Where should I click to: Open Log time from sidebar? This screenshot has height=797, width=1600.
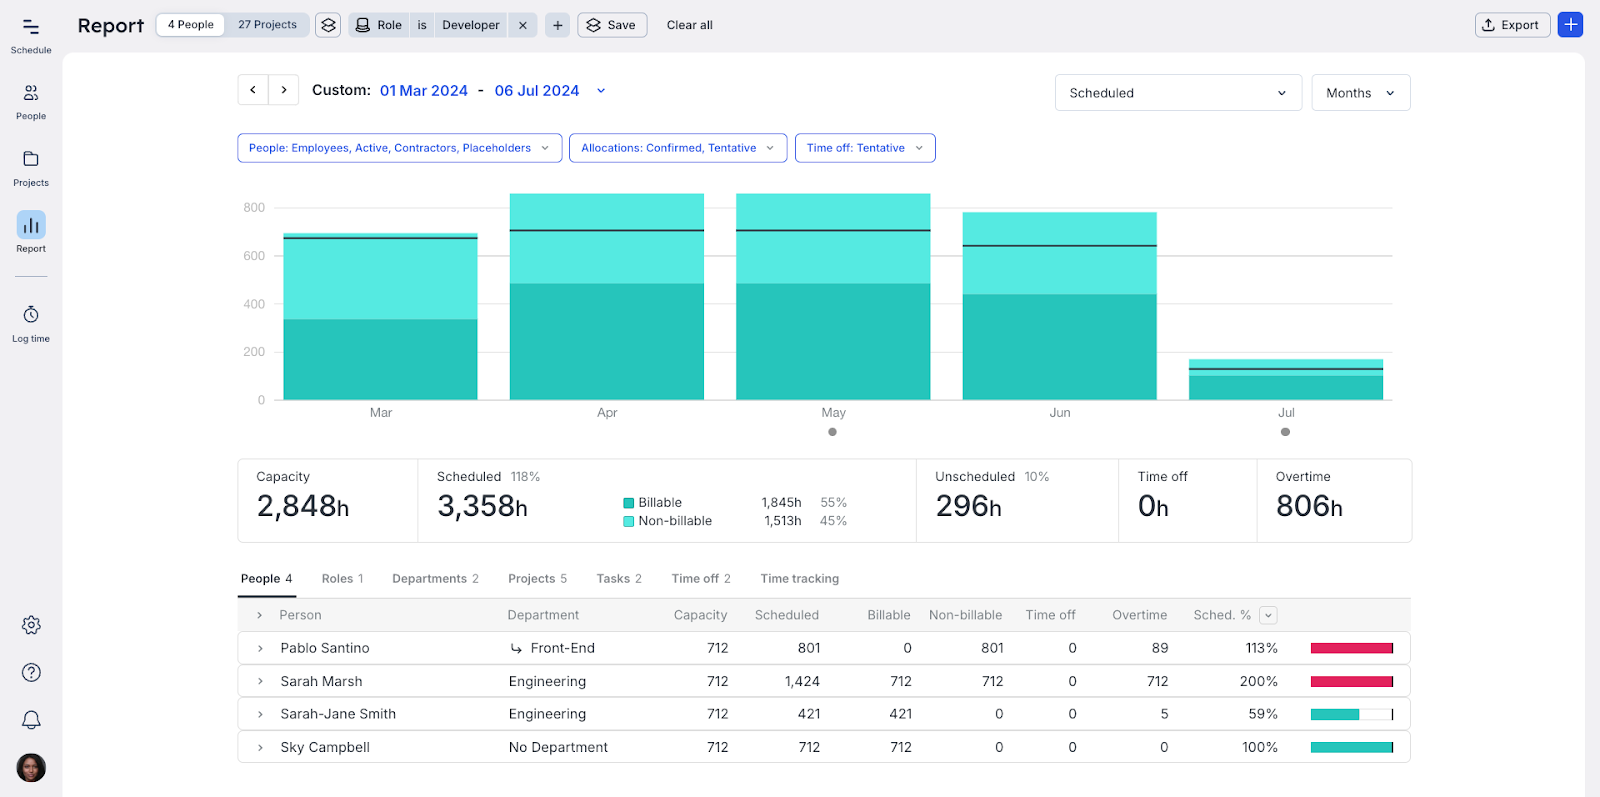coord(31,323)
